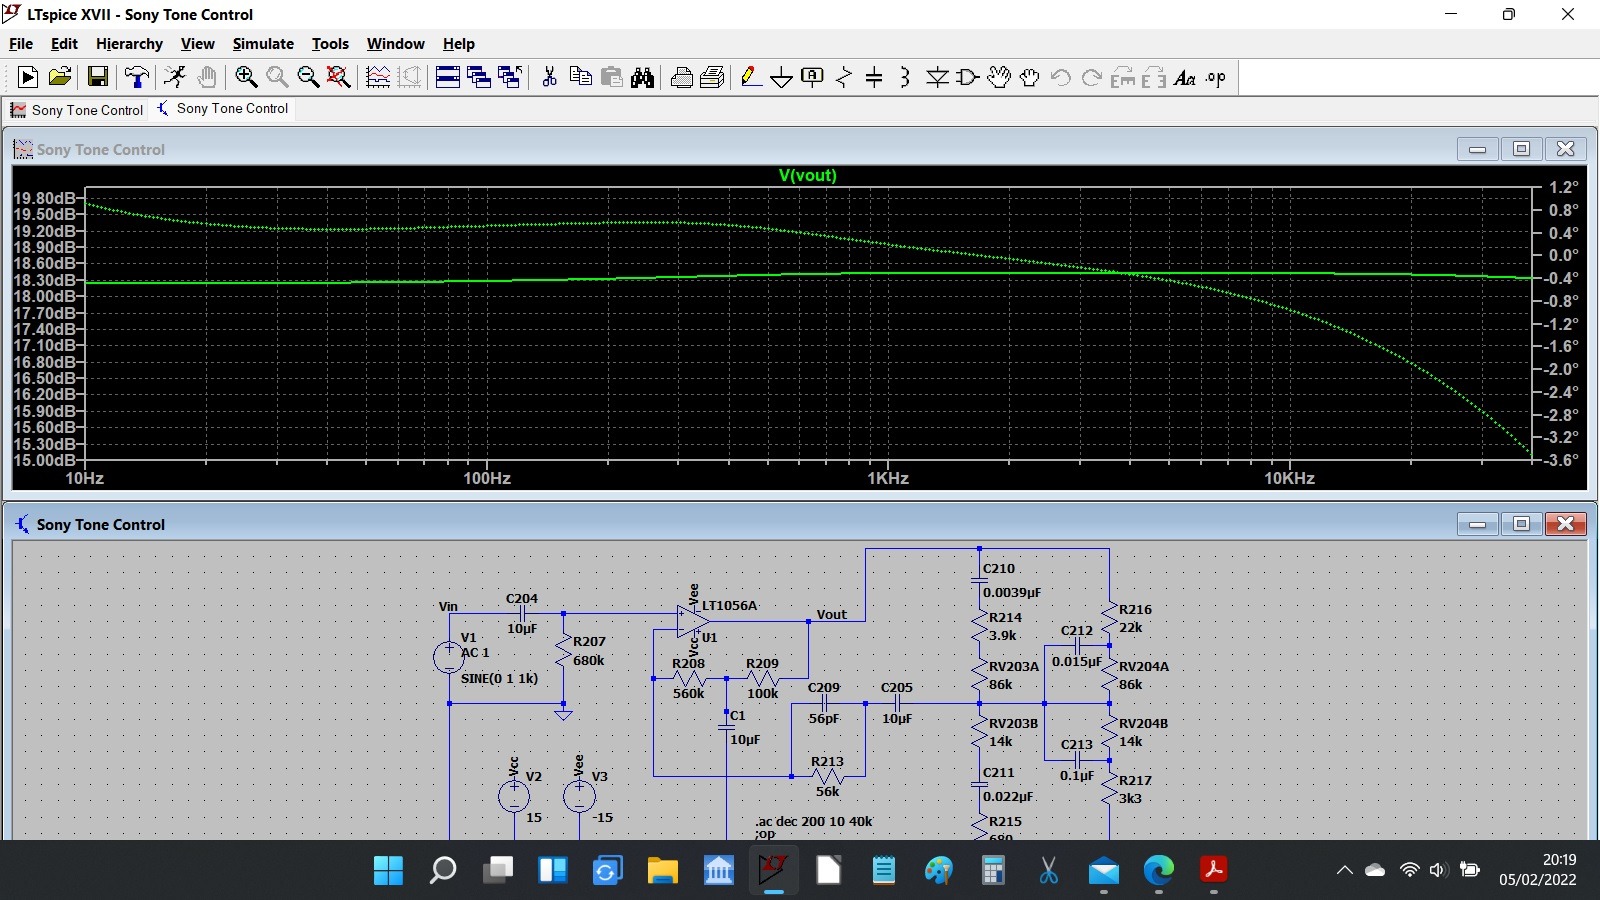
Task: Select the Inductor placement tool
Action: [x=905, y=77]
